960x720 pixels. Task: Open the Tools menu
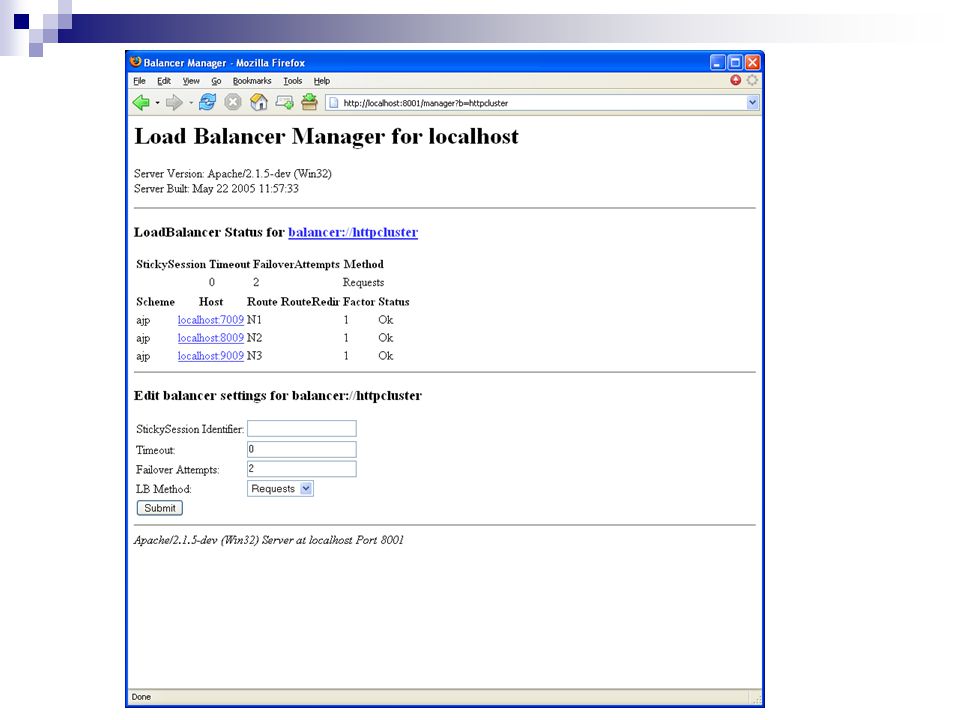[x=293, y=81]
